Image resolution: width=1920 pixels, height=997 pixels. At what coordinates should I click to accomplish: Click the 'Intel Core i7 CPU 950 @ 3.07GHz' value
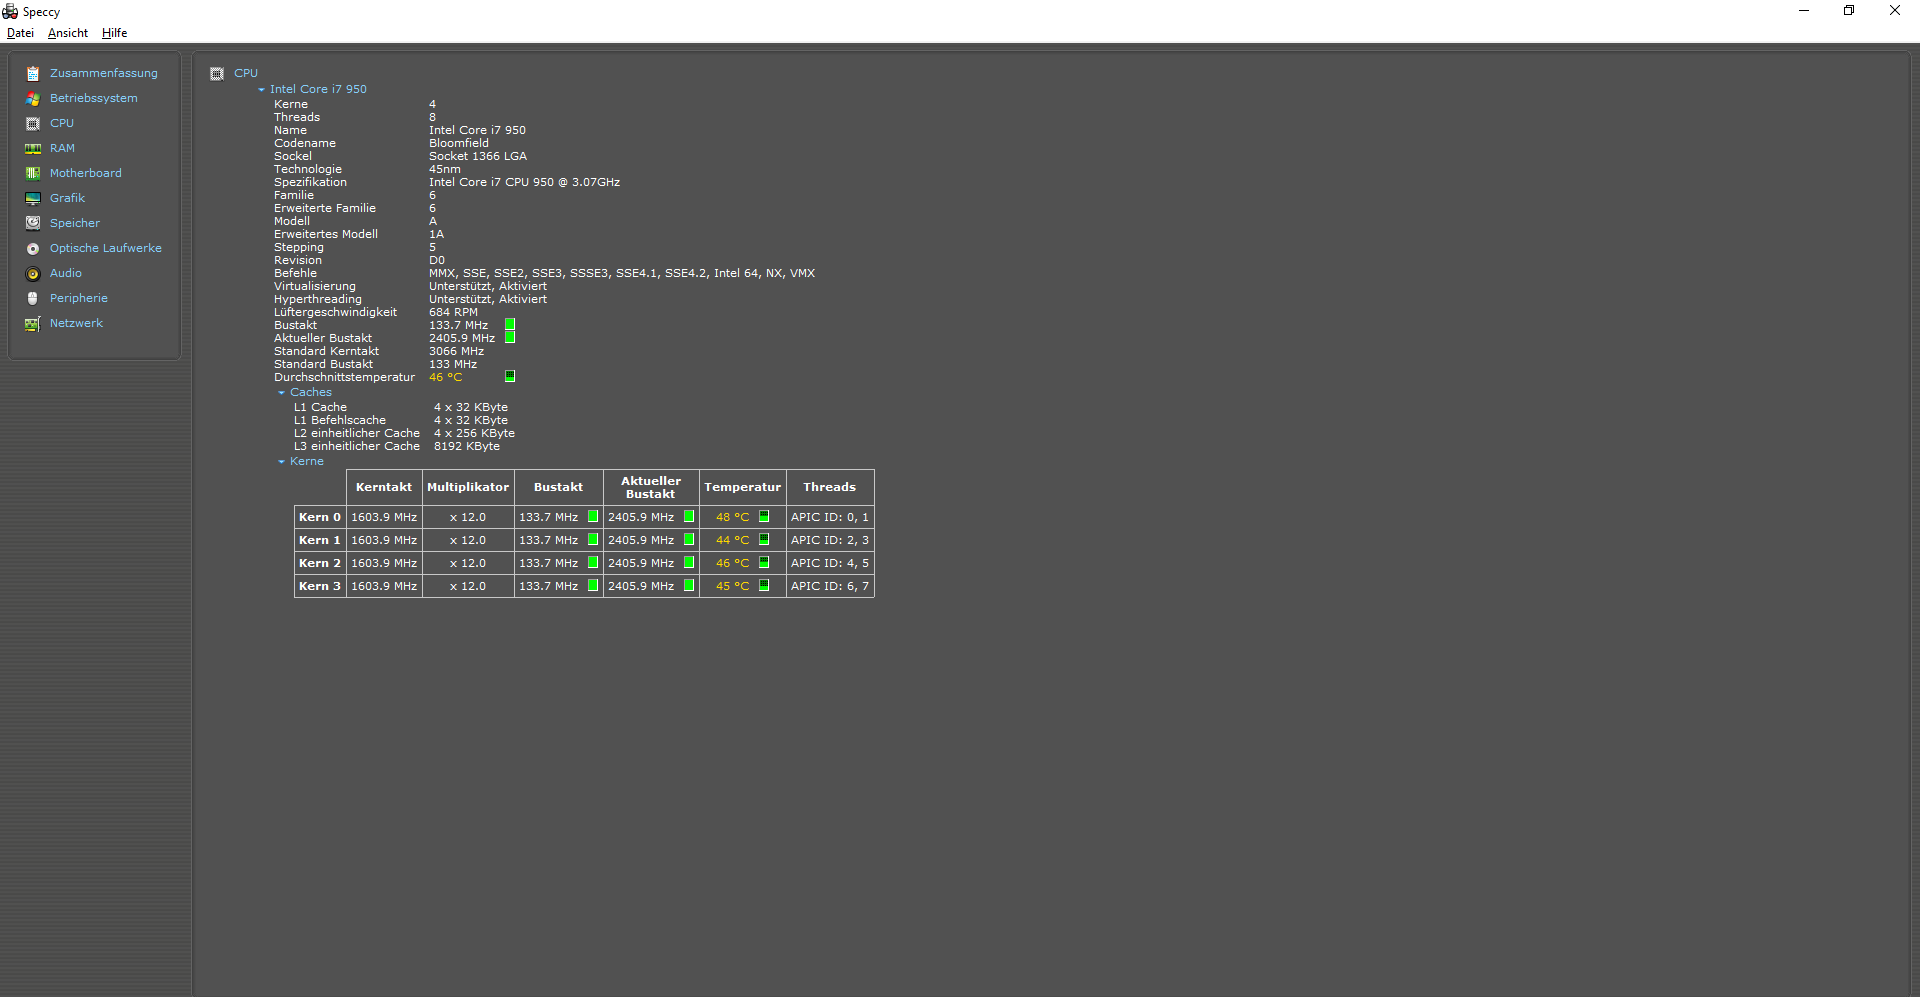(524, 183)
